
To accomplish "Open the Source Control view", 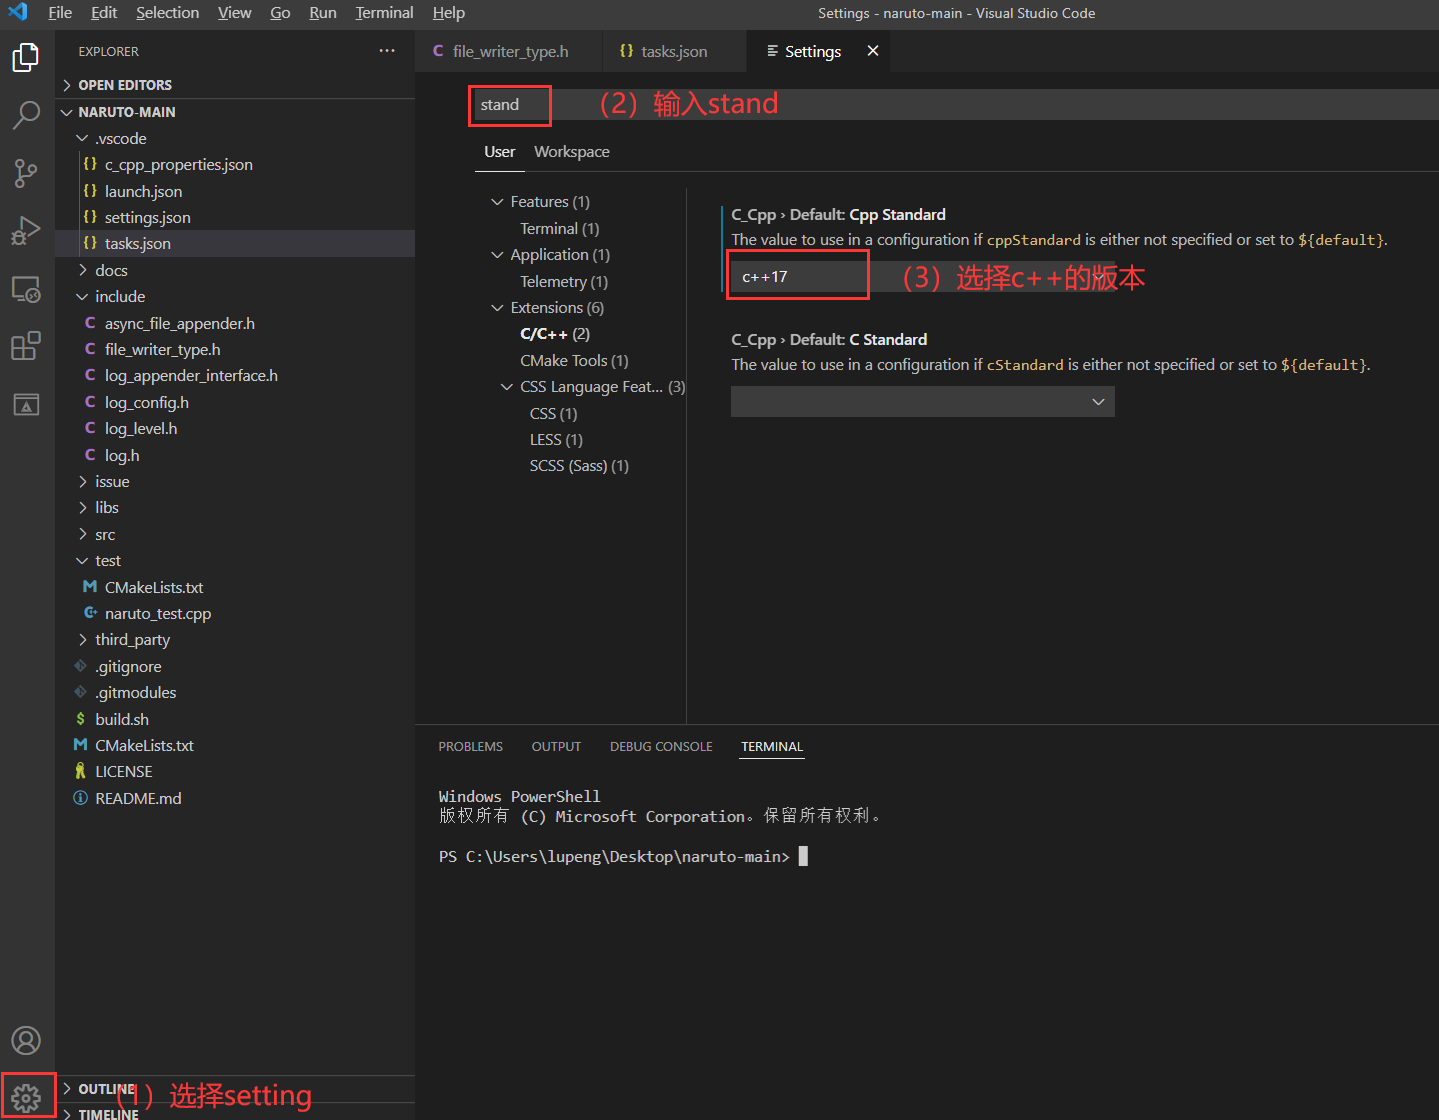I will pos(25,172).
